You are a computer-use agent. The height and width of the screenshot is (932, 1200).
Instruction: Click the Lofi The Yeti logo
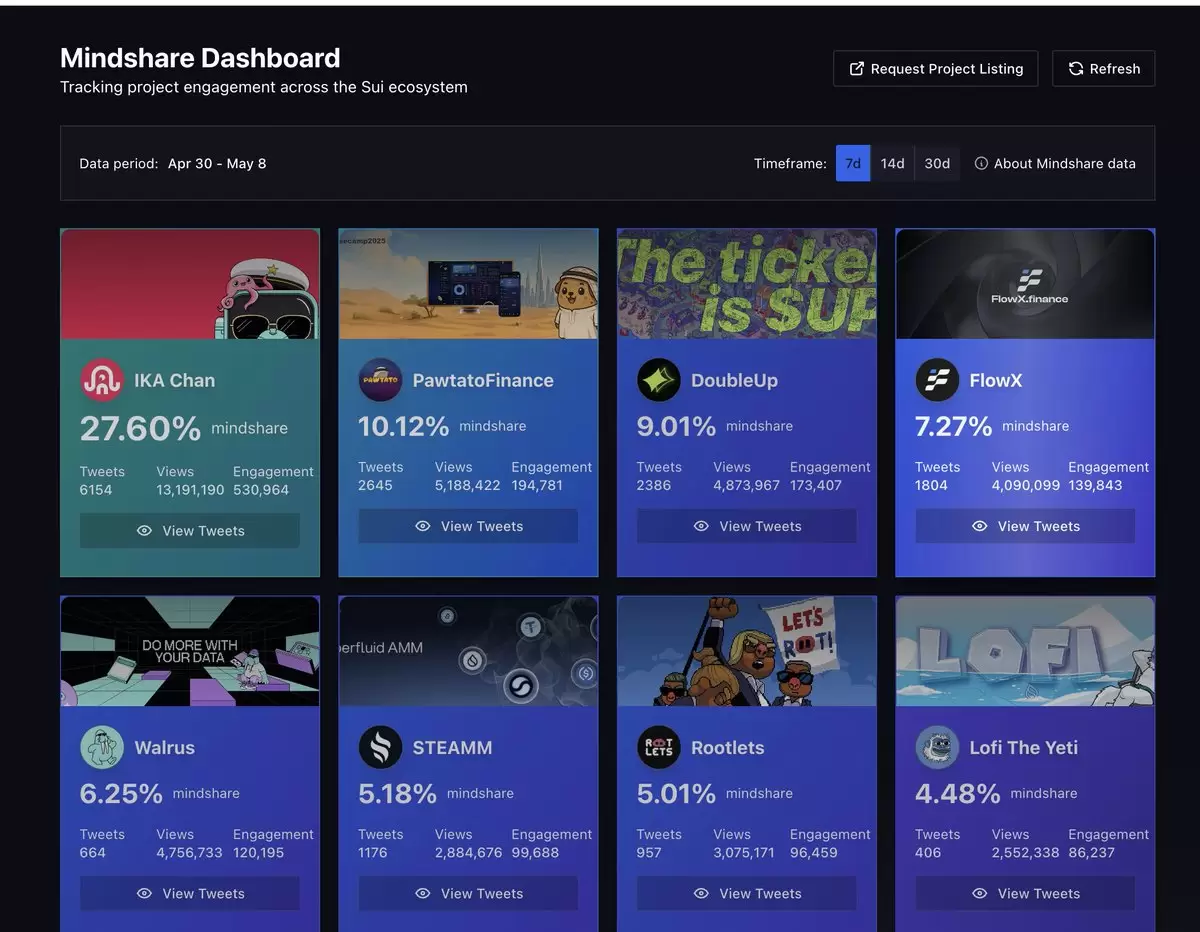937,747
